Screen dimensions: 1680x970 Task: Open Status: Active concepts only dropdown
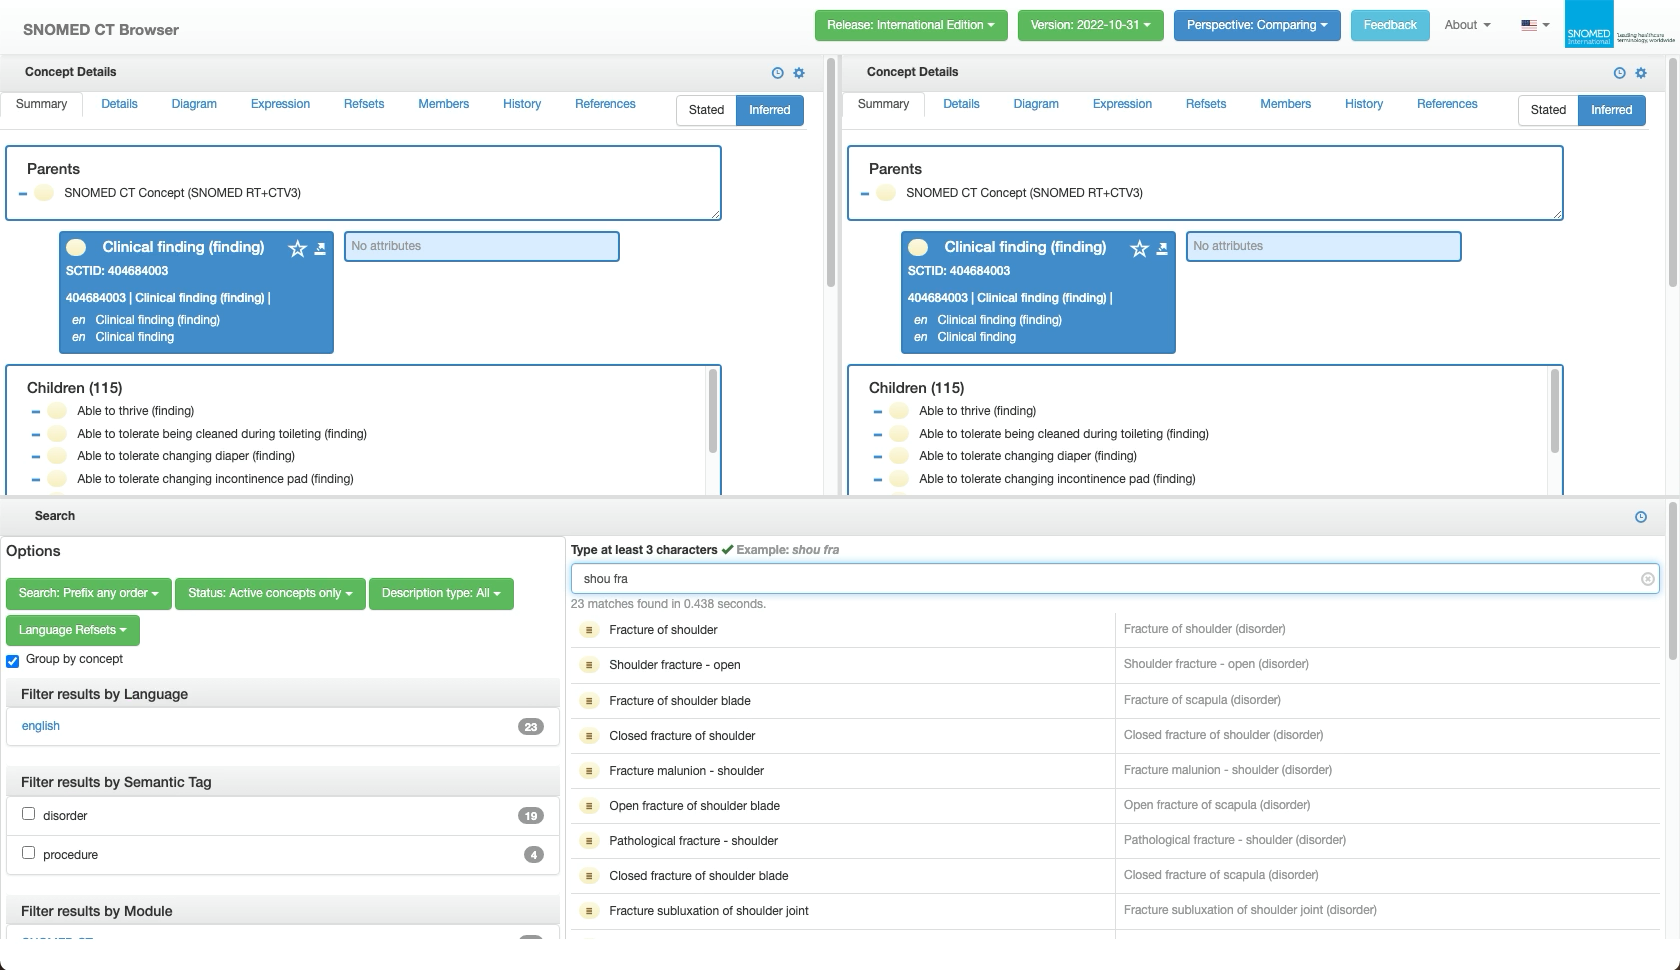click(x=270, y=594)
